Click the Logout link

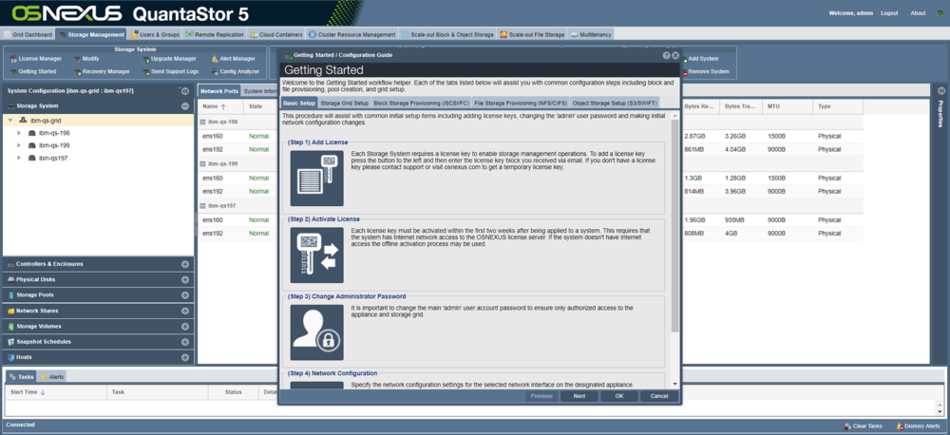889,13
